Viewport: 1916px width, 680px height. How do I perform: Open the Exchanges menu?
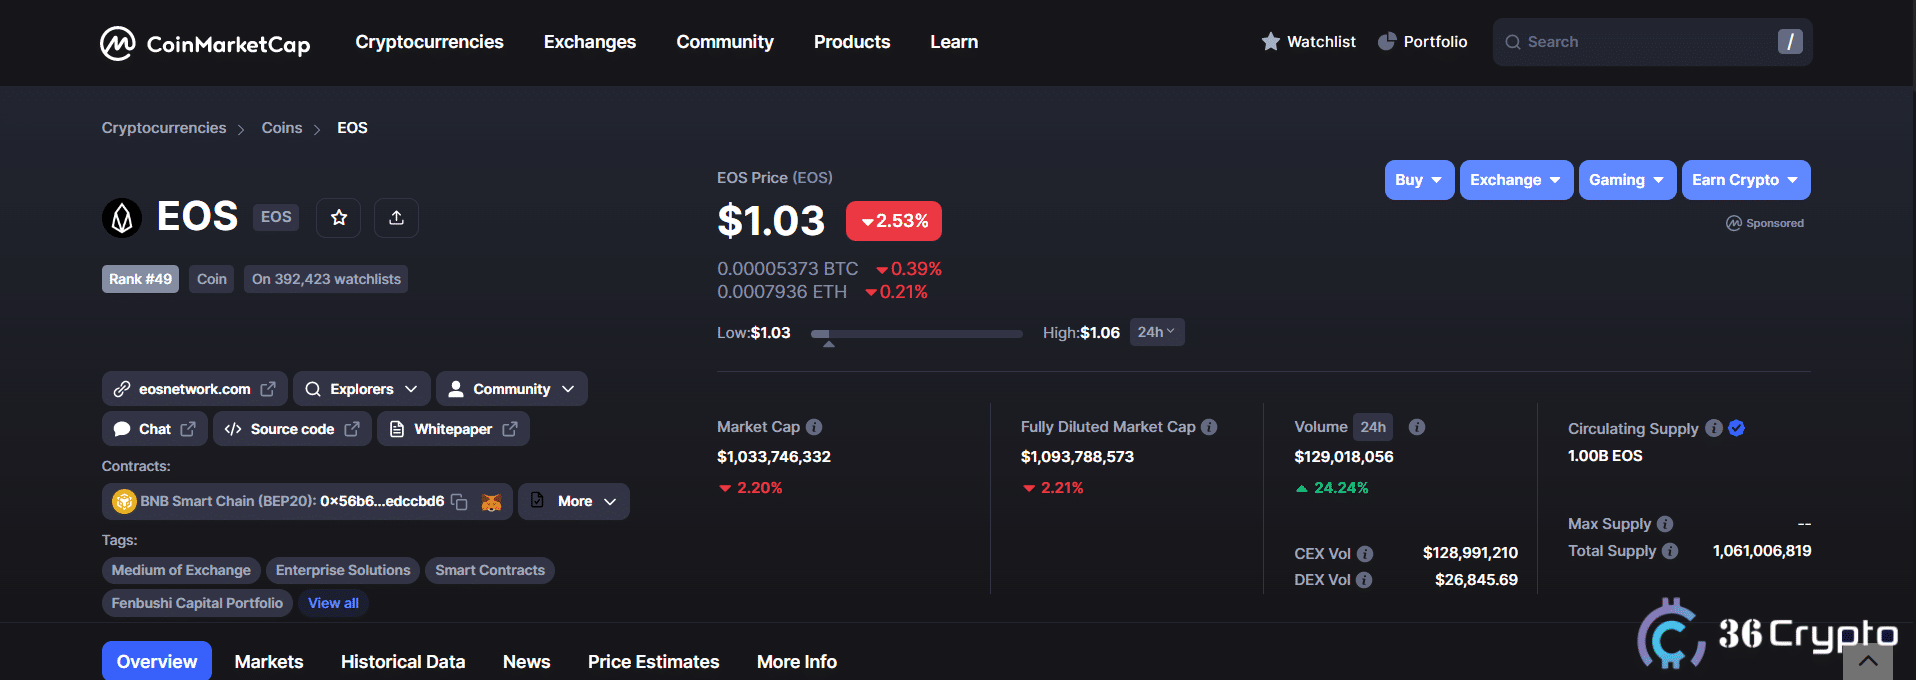pos(590,42)
